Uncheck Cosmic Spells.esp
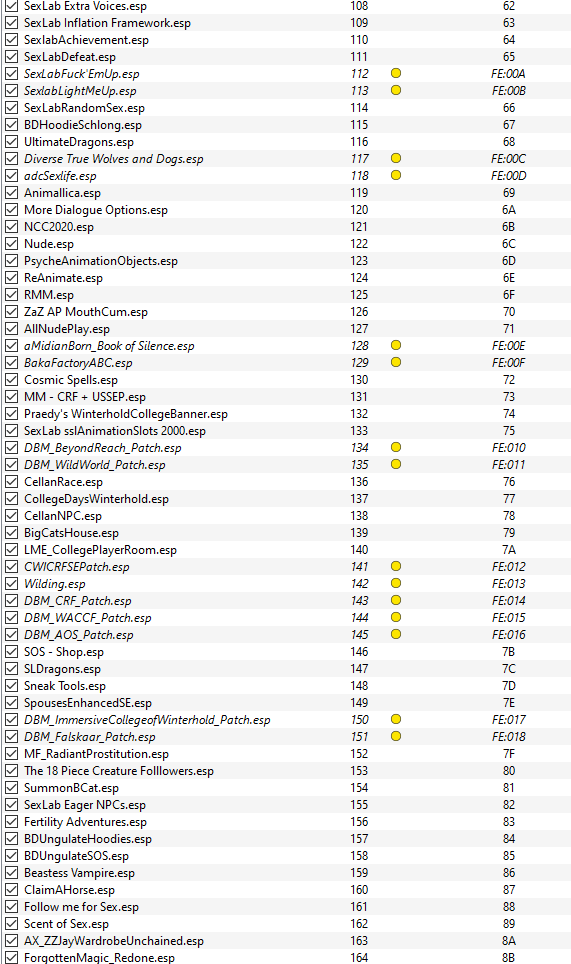 11,380
